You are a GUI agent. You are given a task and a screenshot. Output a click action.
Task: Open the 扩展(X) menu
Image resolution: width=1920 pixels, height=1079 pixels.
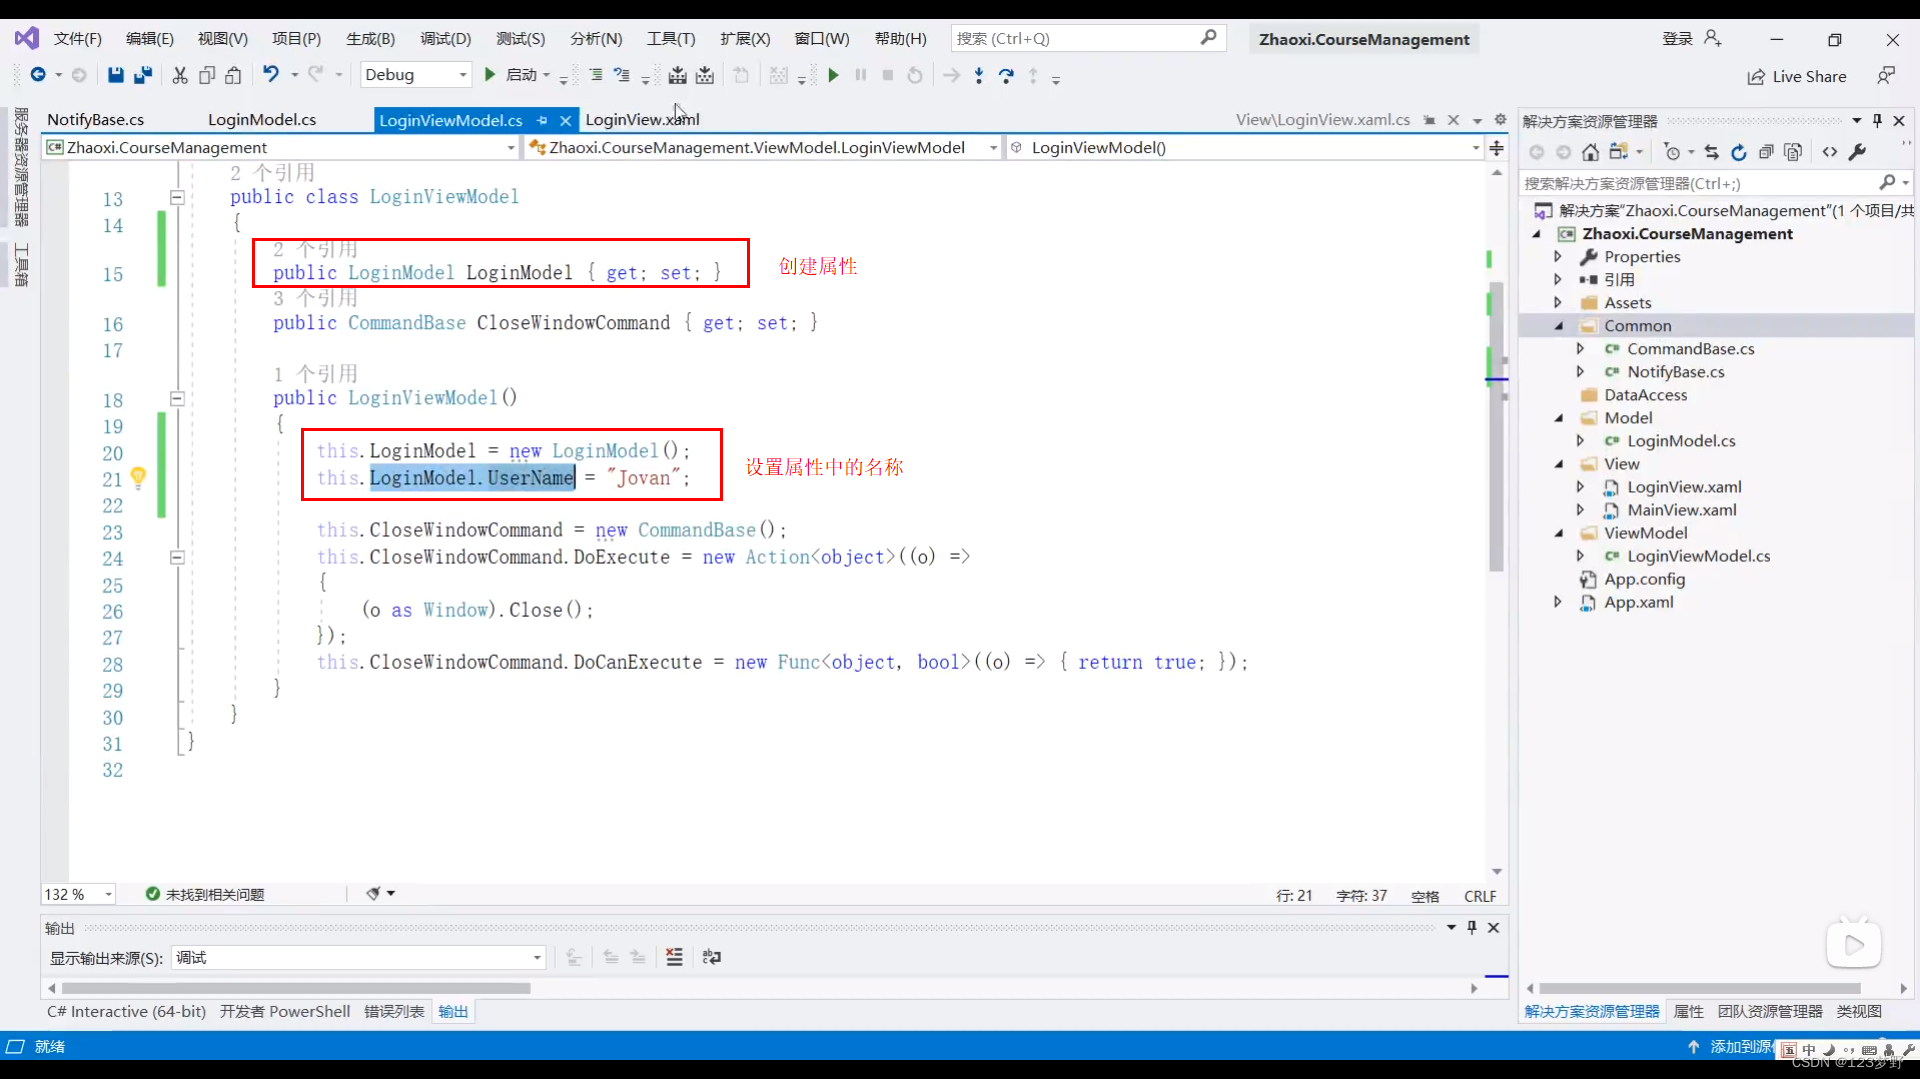point(745,39)
